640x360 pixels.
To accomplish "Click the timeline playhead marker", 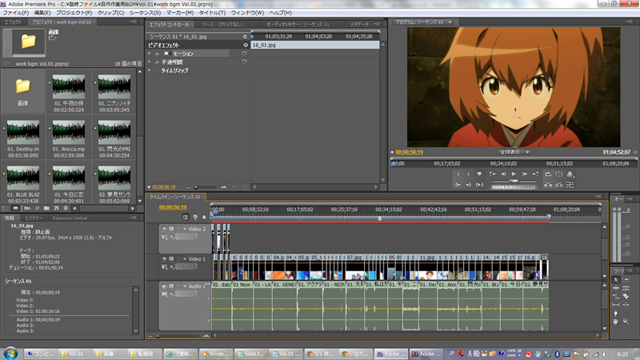I will [215, 213].
